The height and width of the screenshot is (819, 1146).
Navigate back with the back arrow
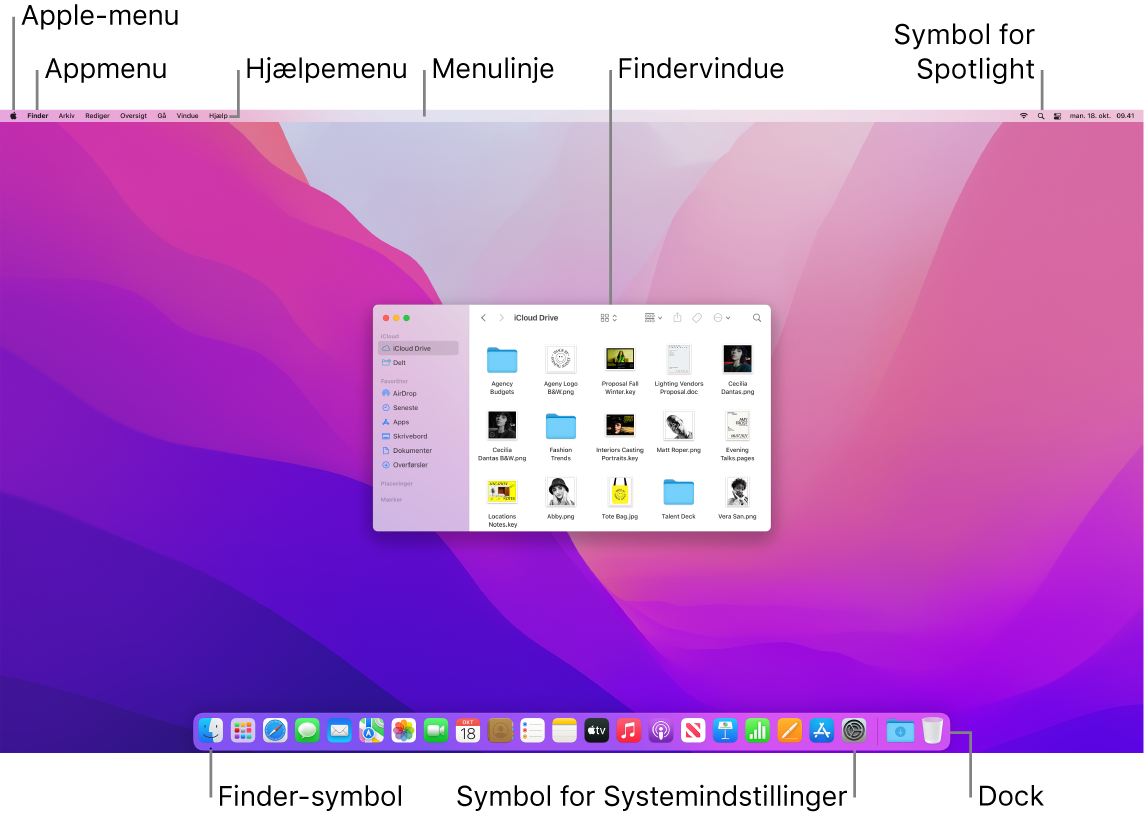pos(483,317)
